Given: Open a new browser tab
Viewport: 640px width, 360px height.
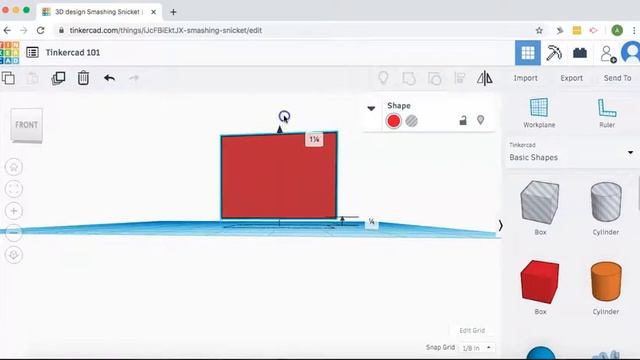Looking at the screenshot, I should (173, 12).
